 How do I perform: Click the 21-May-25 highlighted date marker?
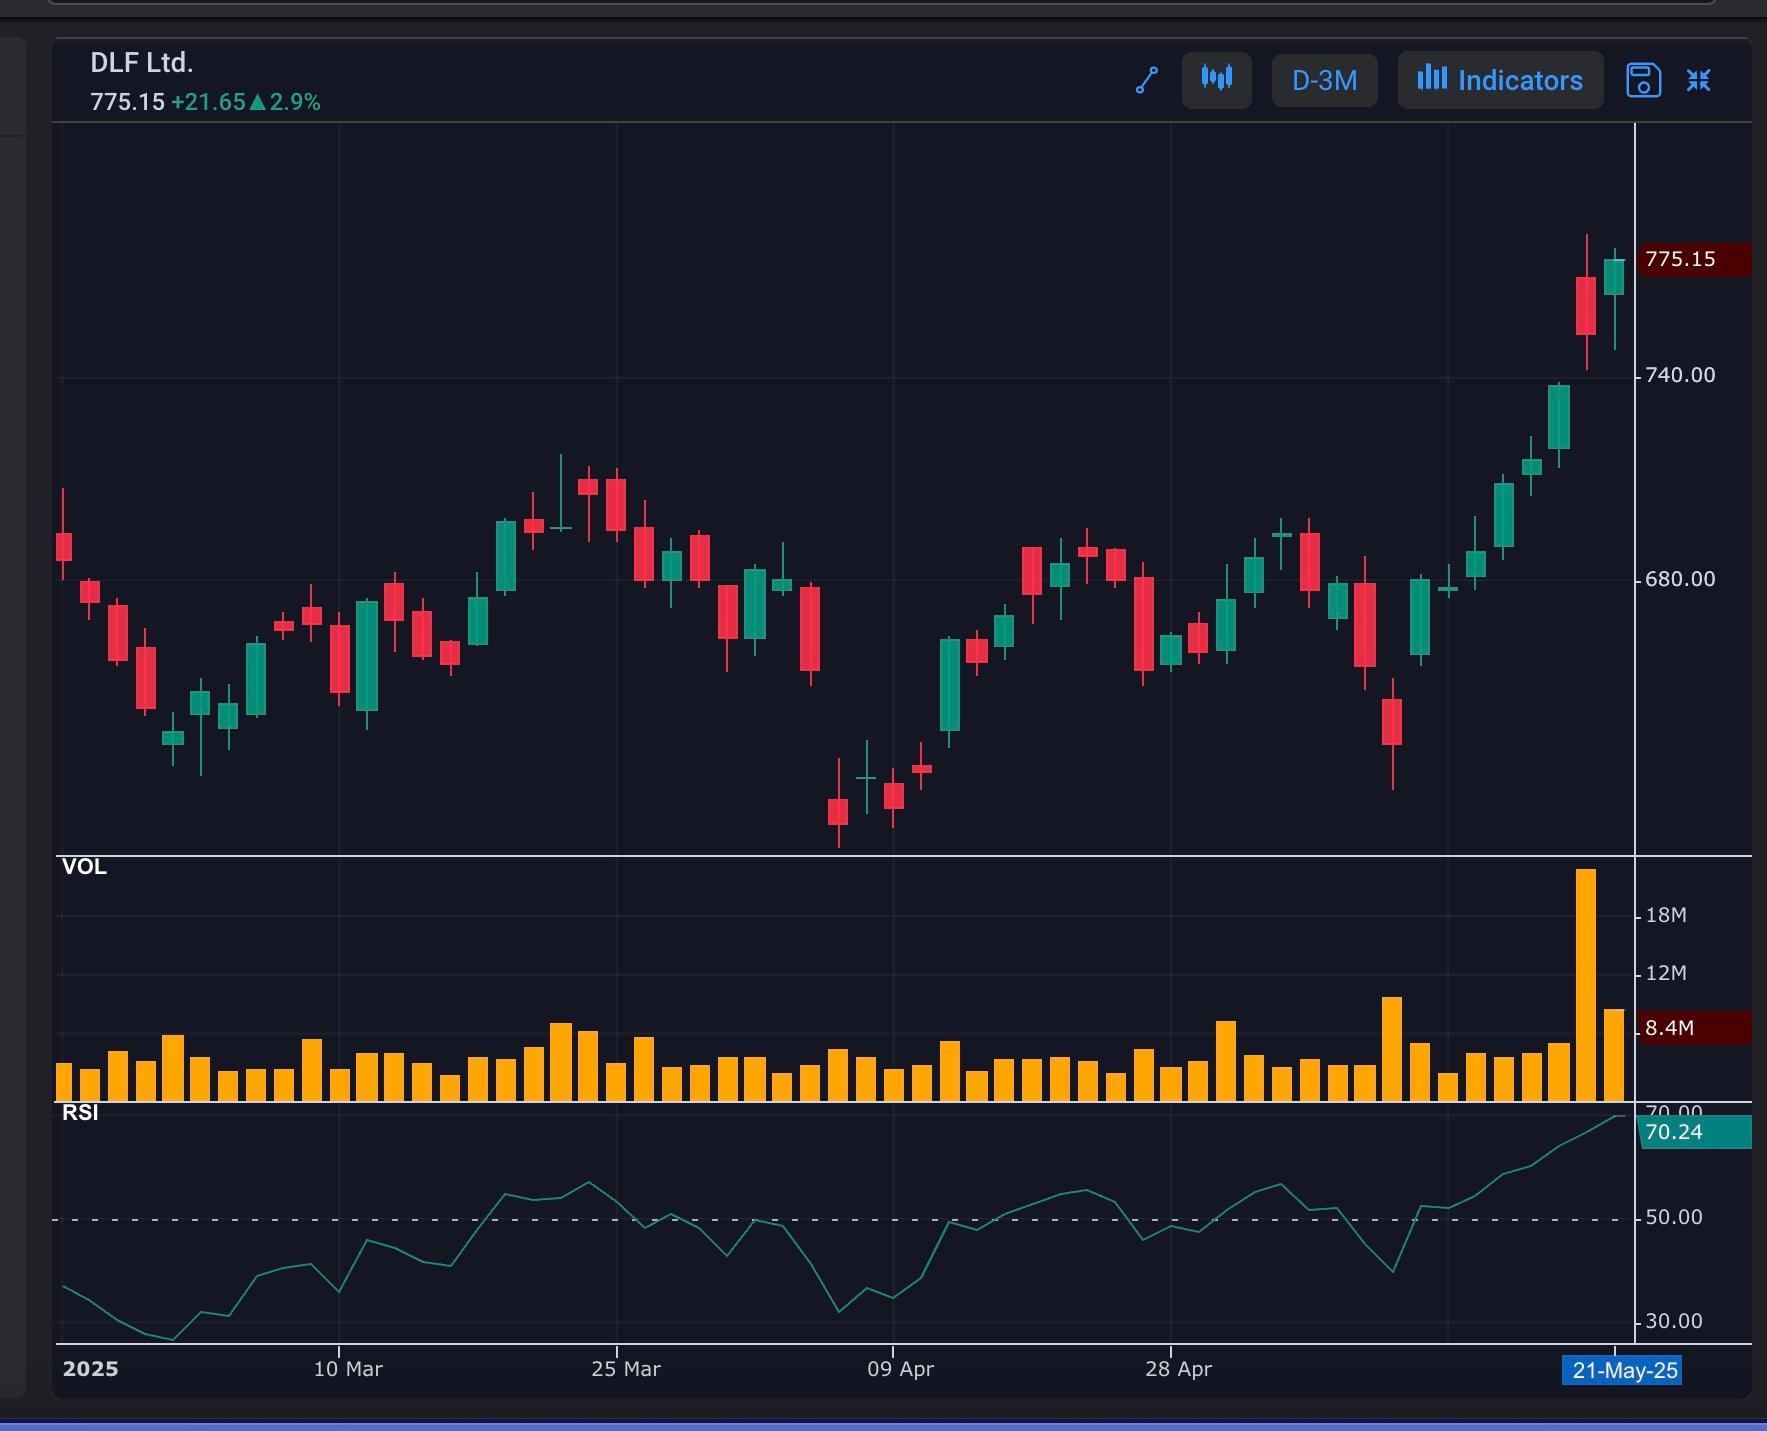click(x=1622, y=1370)
